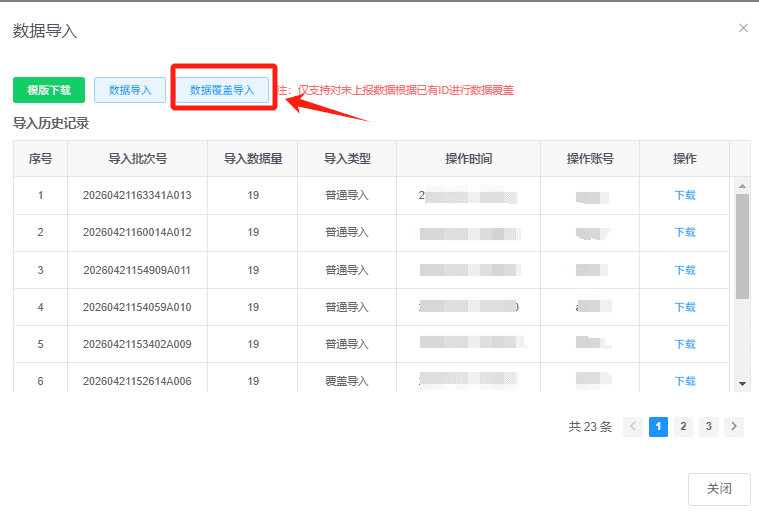Click batch number 20260421160014A012
The width and height of the screenshot is (759, 514).
tap(137, 232)
